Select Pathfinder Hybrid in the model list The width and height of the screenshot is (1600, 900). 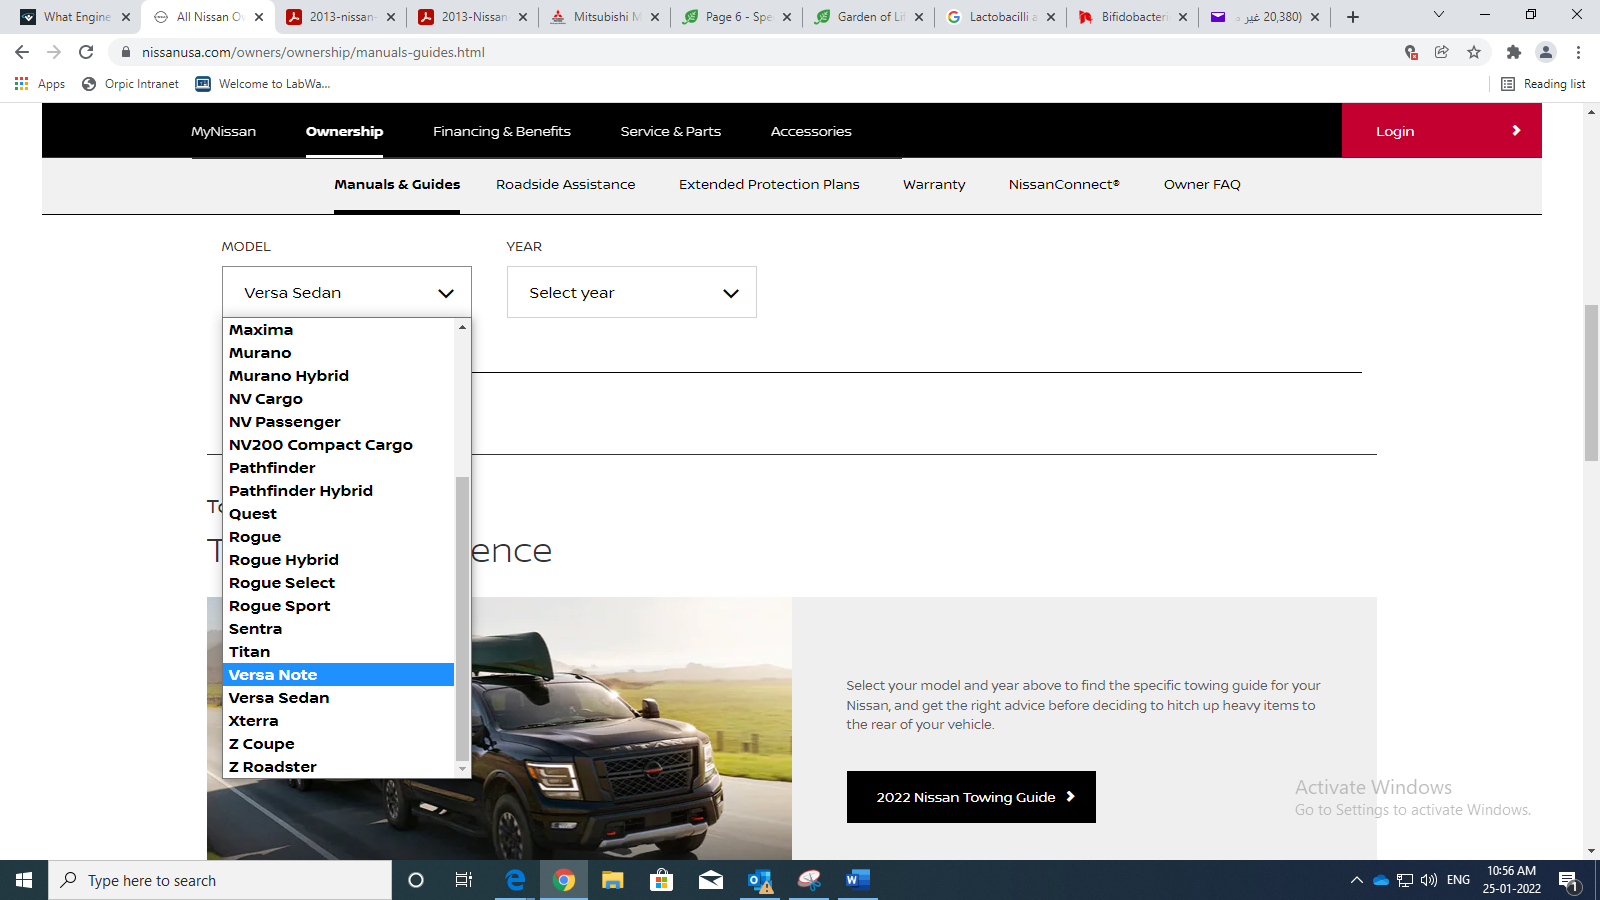coord(301,491)
